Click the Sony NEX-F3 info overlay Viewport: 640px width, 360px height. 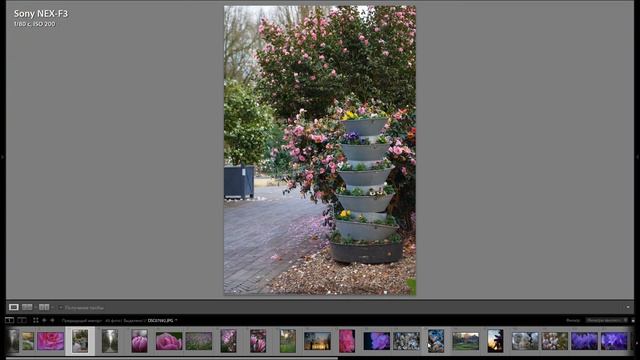point(41,18)
